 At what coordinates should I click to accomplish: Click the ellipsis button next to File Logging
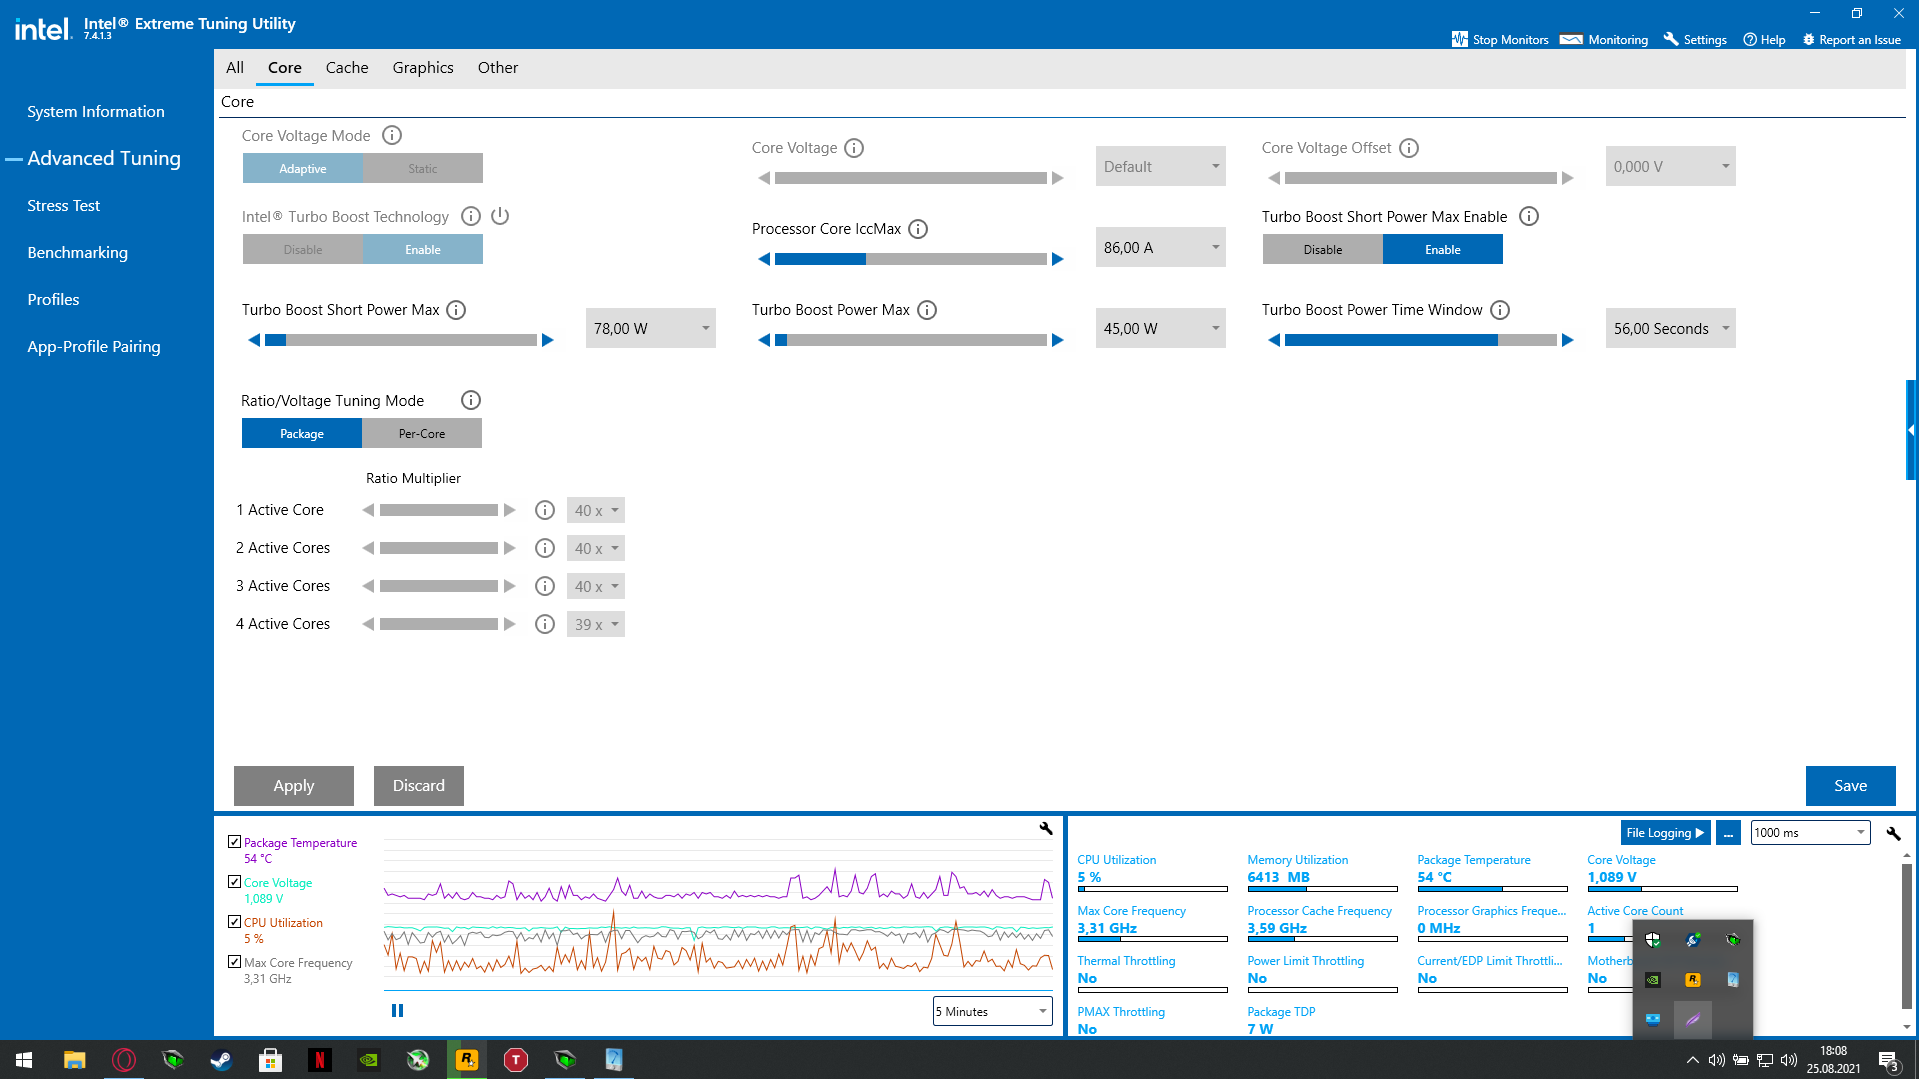pyautogui.click(x=1728, y=833)
